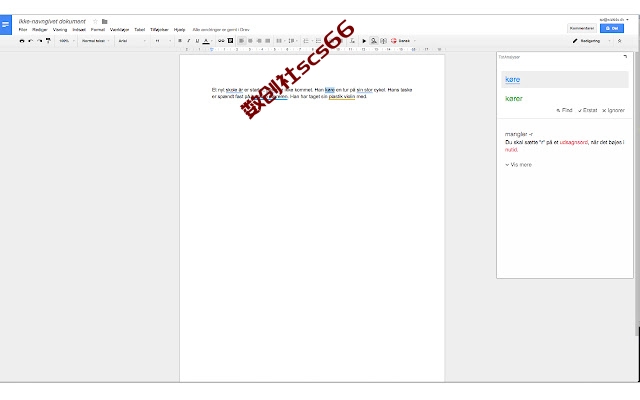Click the insert link icon
This screenshot has height=400, width=640.
[221, 41]
